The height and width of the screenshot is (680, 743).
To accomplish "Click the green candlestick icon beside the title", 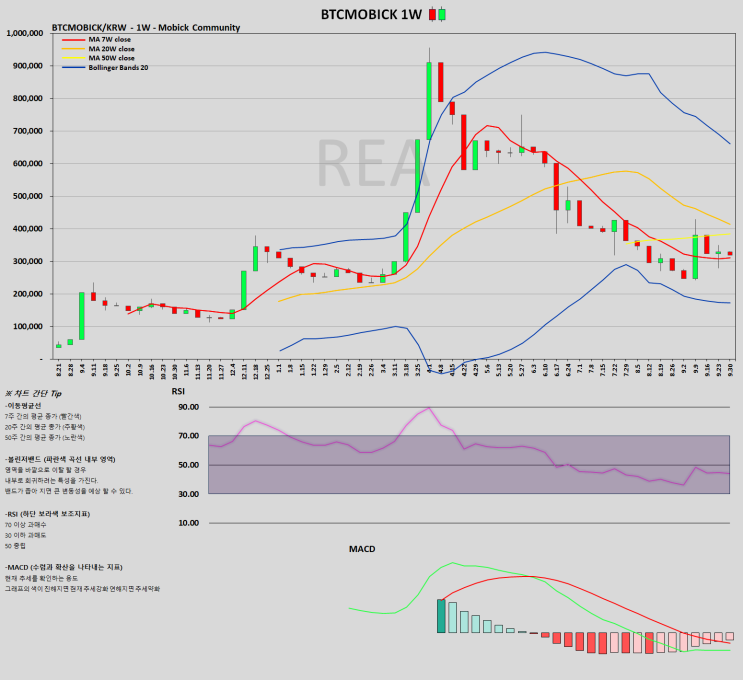I will point(442,14).
